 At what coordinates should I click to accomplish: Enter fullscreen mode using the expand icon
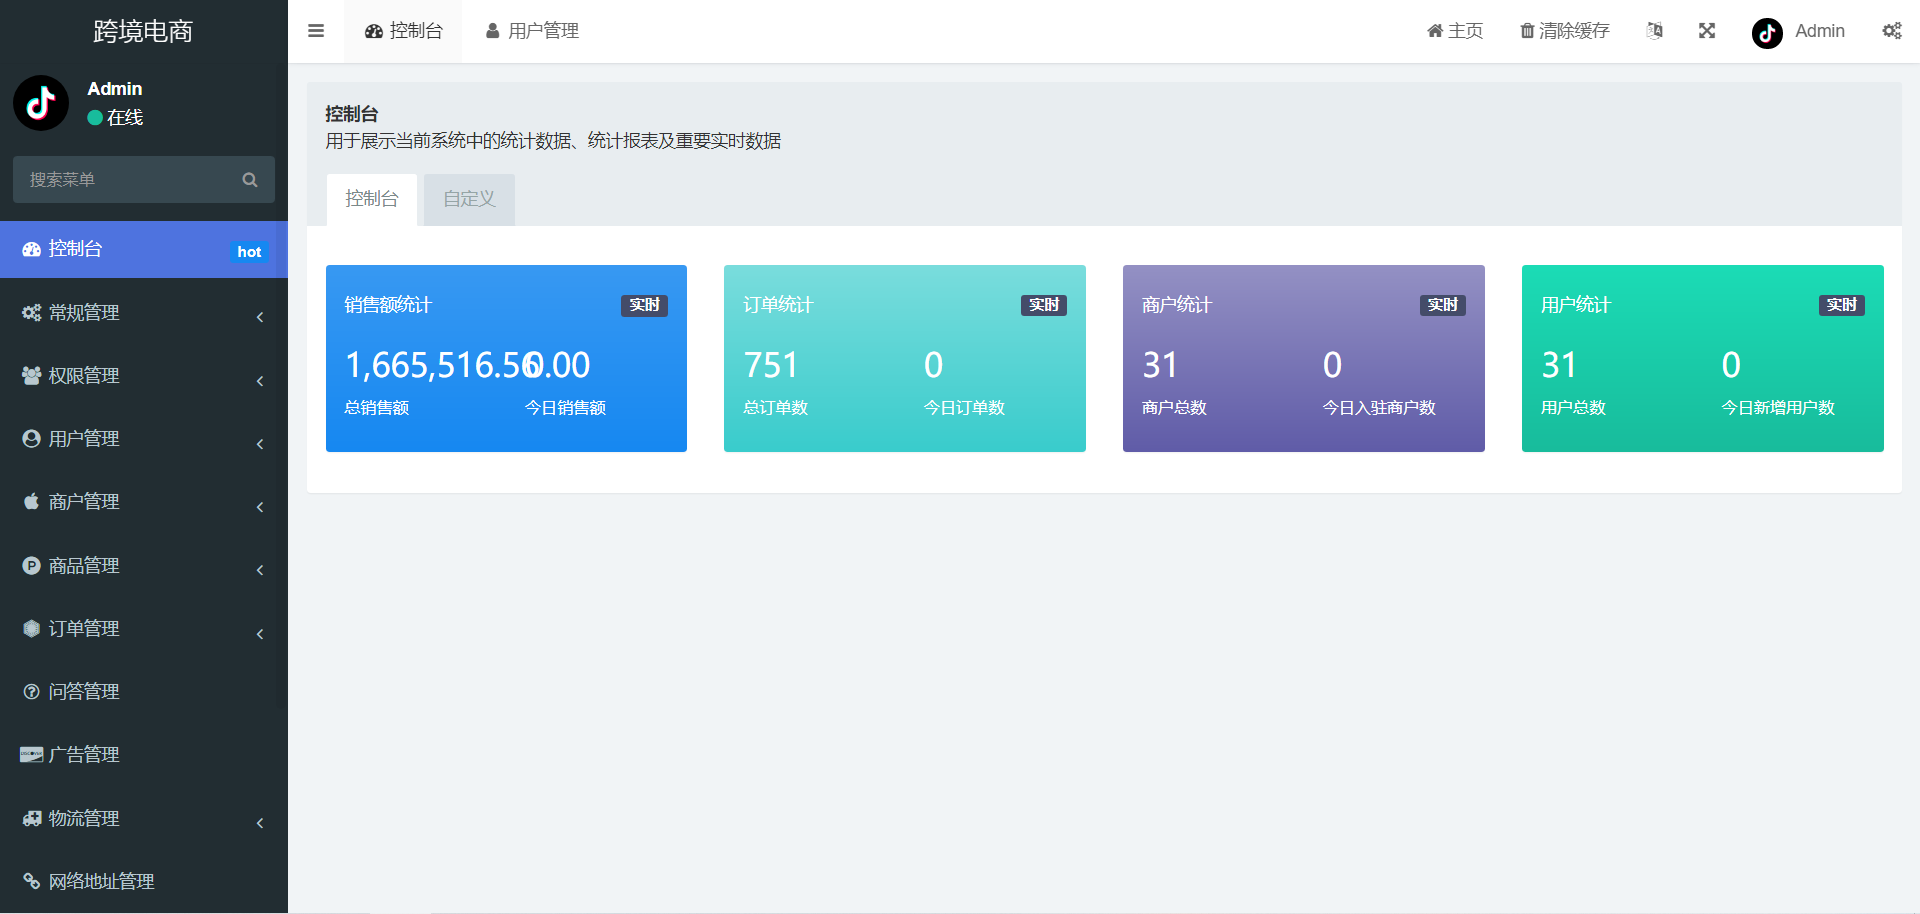point(1707,30)
